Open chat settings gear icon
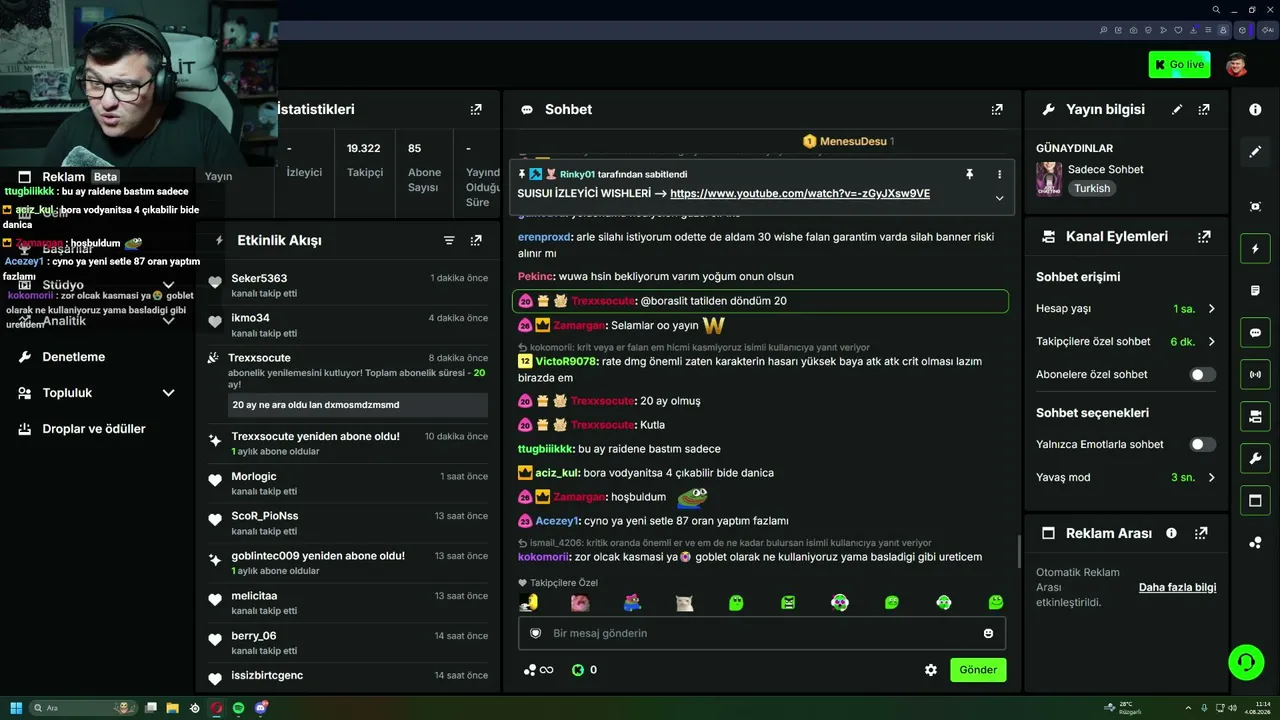Viewport: 1280px width, 720px height. [931, 670]
